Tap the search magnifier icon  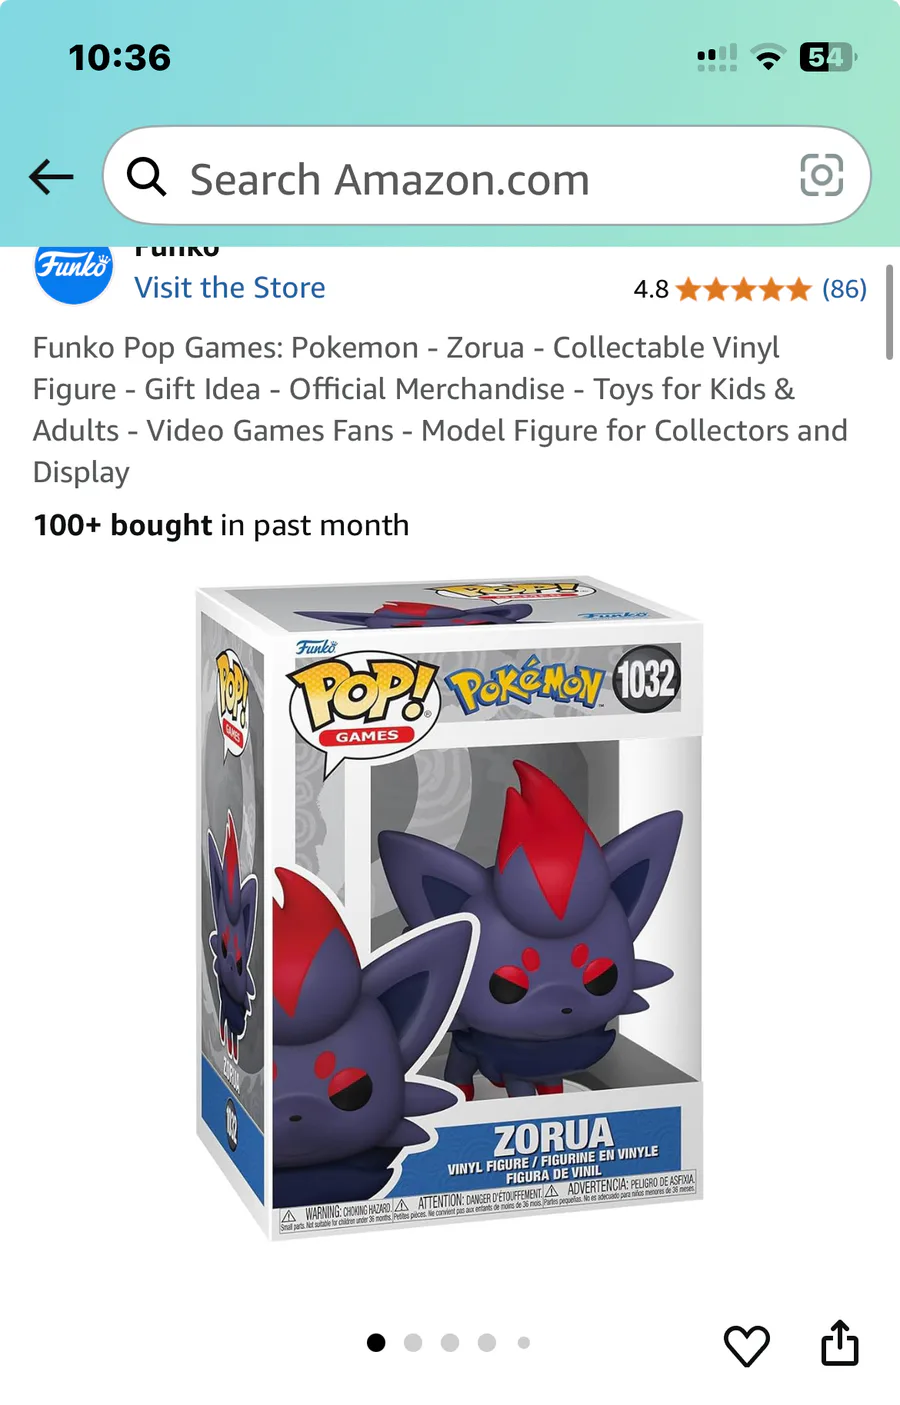146,176
